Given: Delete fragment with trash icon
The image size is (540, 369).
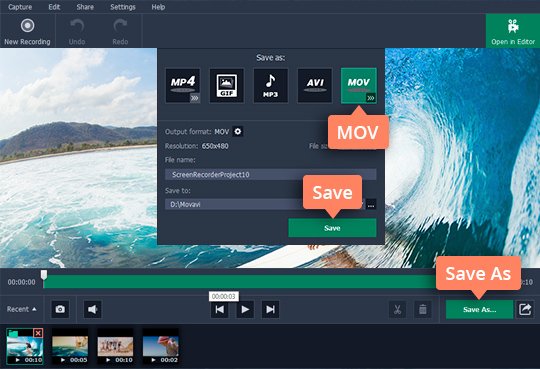Looking at the screenshot, I should click(423, 309).
